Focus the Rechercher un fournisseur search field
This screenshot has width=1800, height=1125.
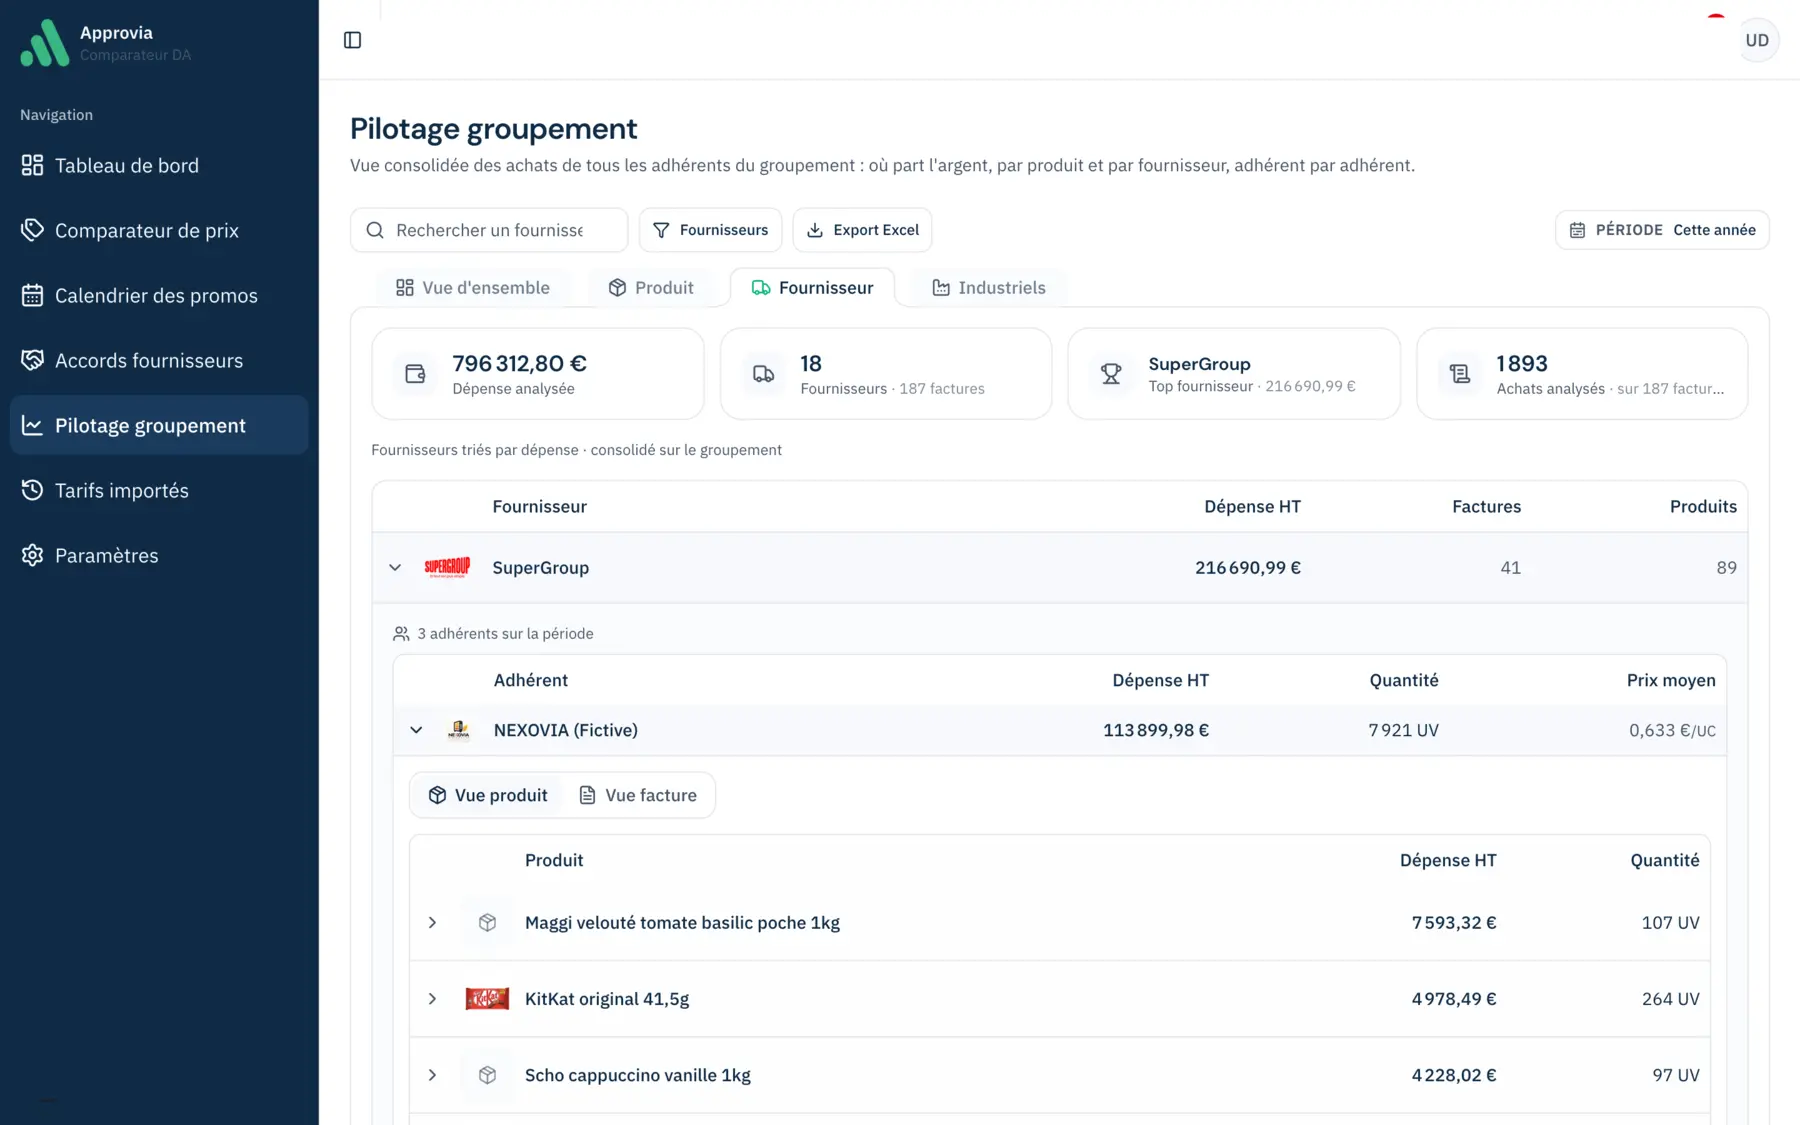pyautogui.click(x=489, y=230)
